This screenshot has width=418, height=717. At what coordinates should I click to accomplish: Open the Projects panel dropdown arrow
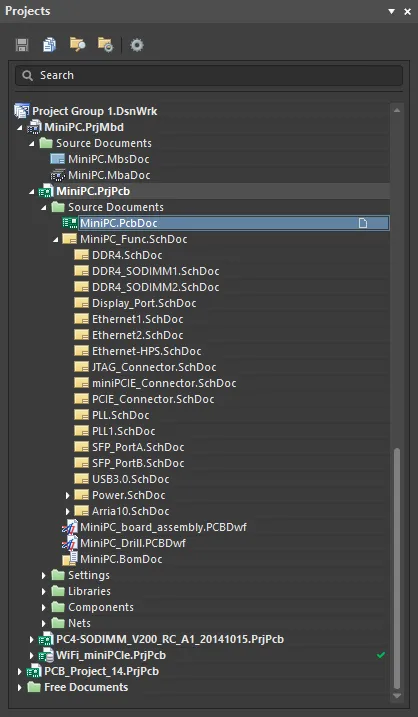click(x=391, y=11)
